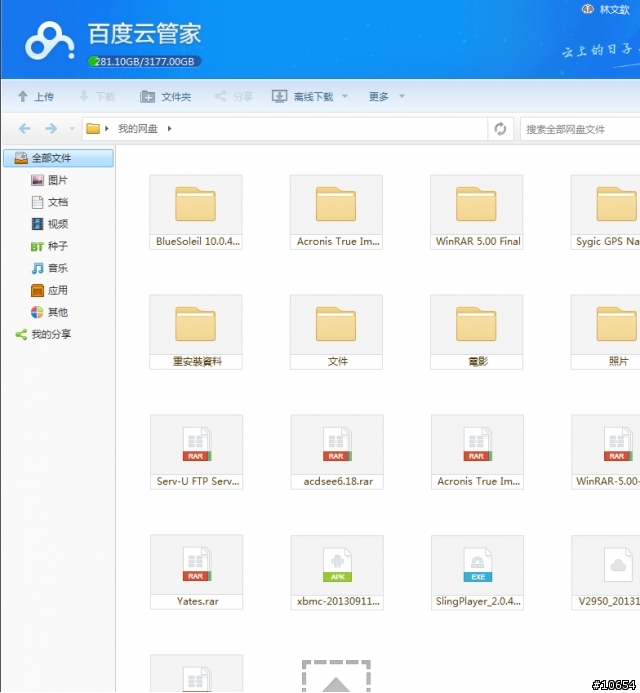The image size is (640, 693).
Task: Filter by 种子 BT torrents
Action: tap(50, 246)
